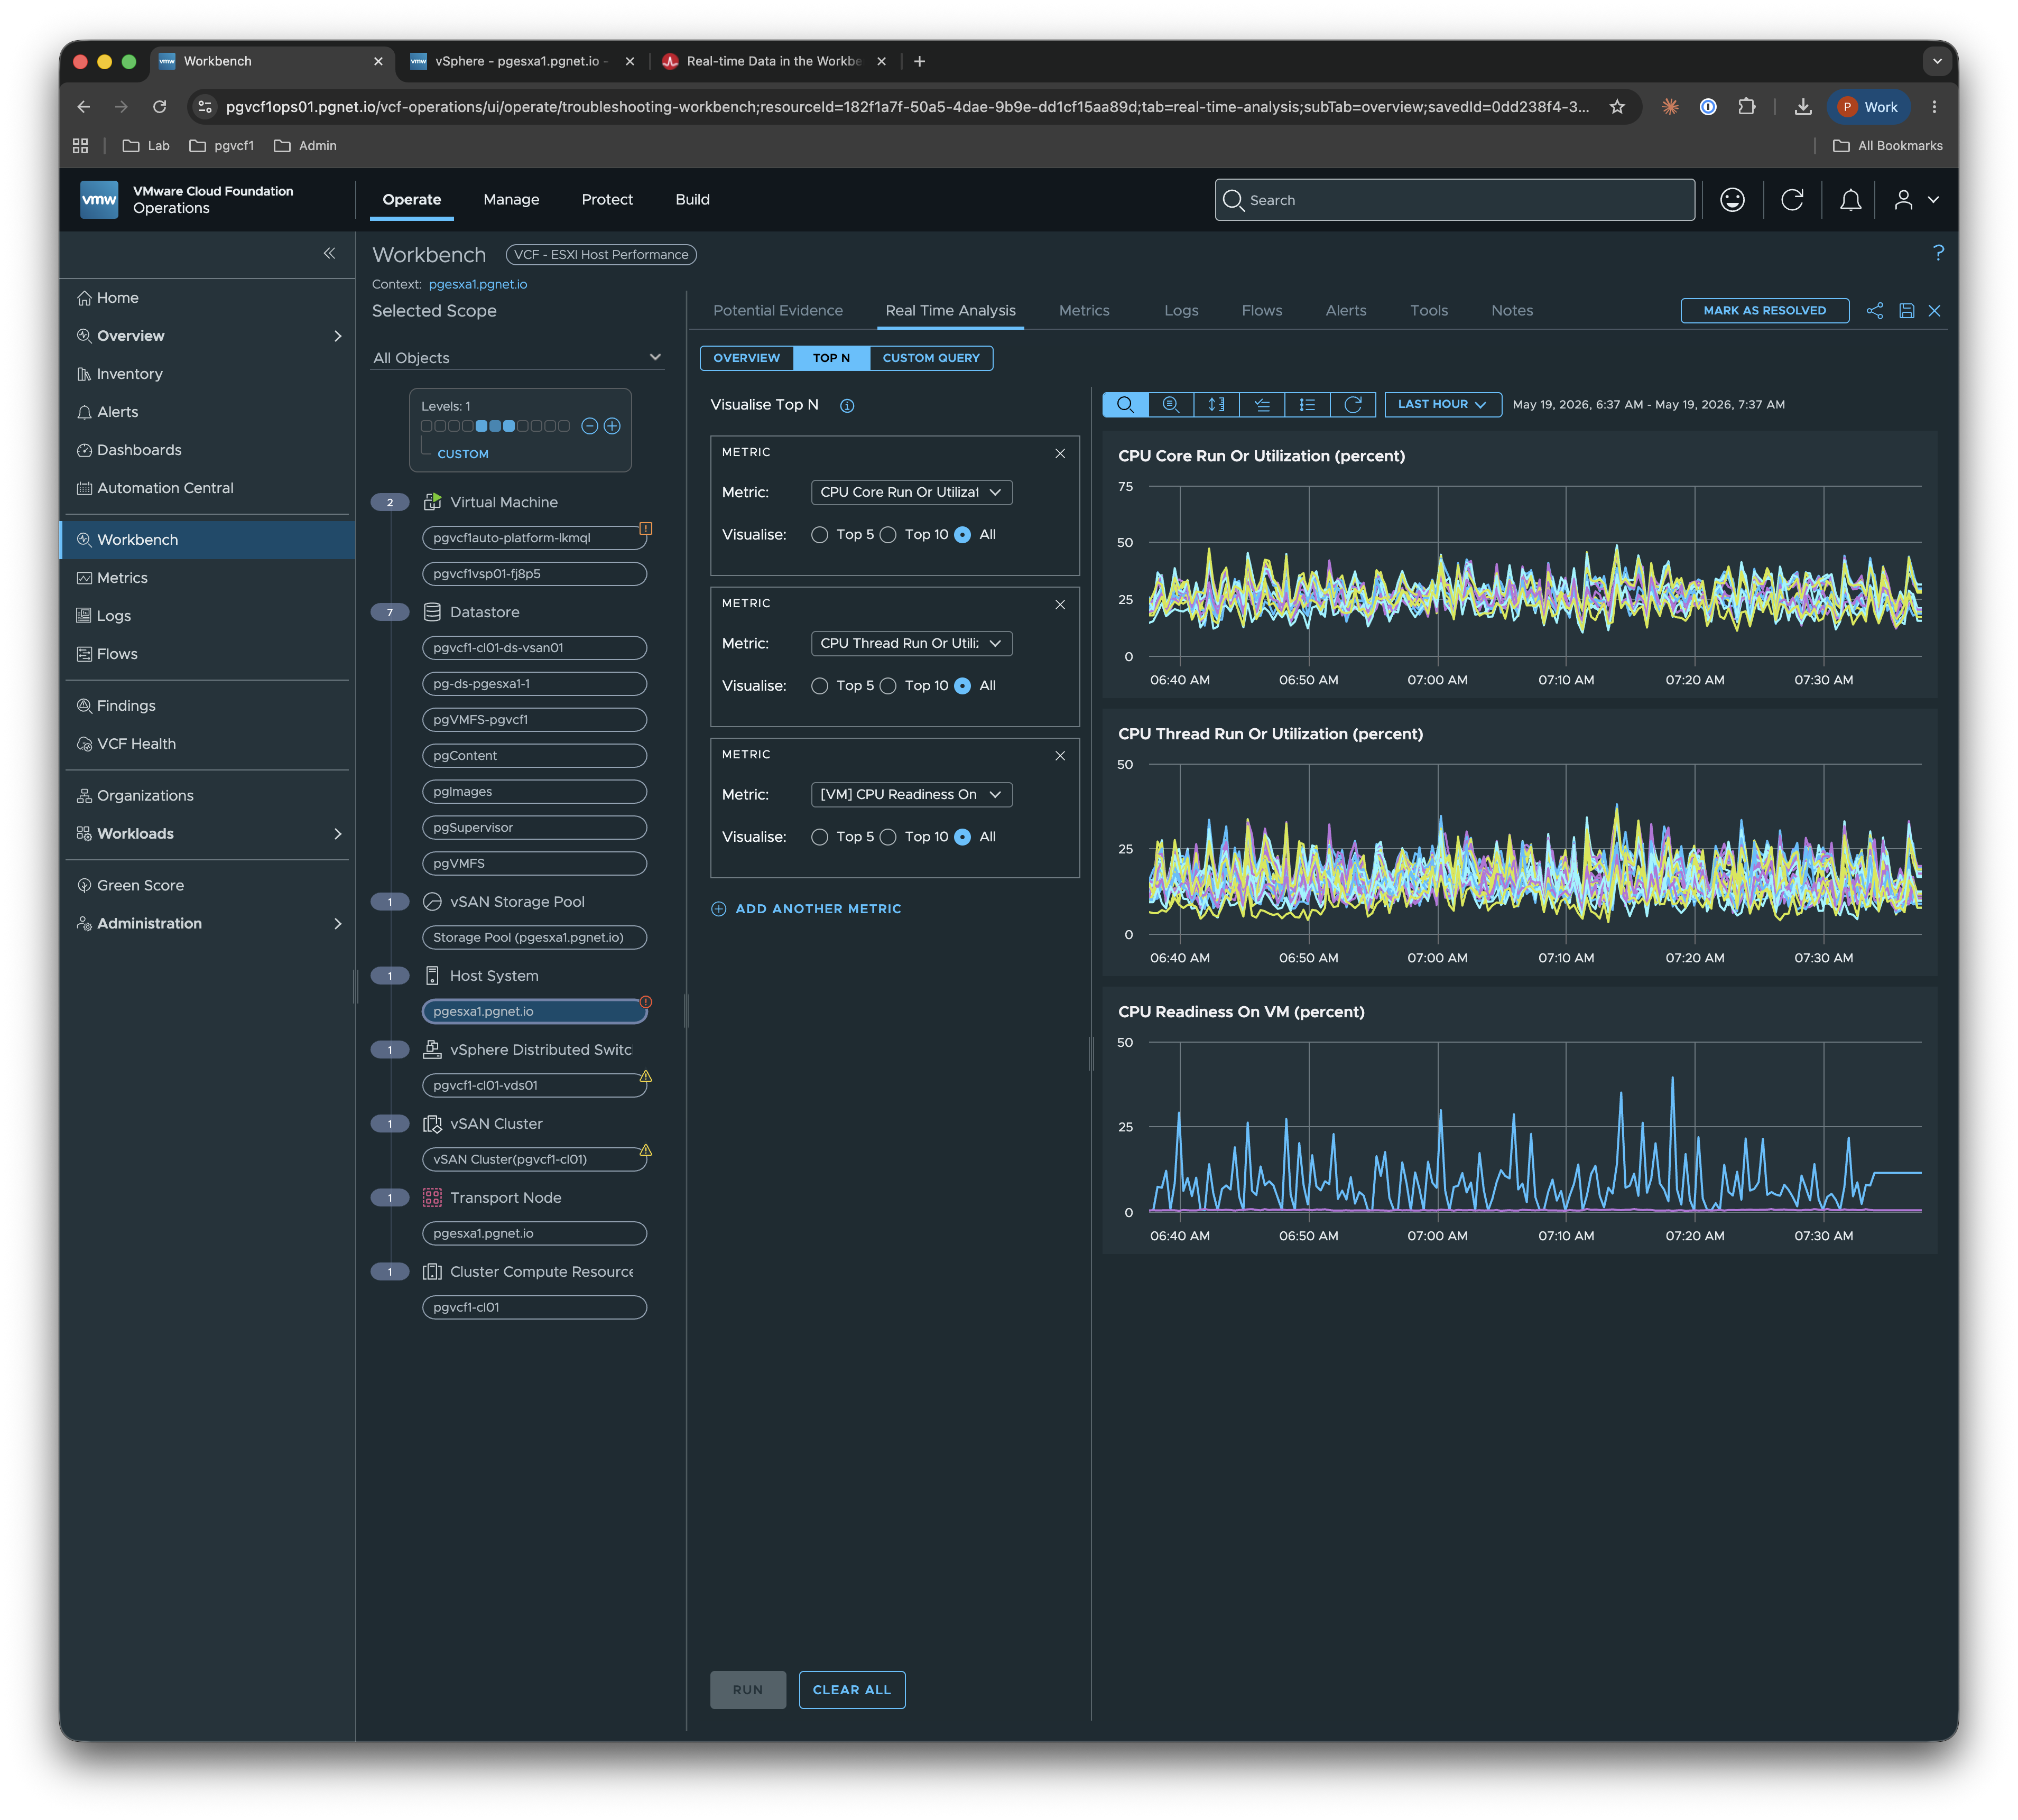
Task: Click the bulleted list chart toolbar icon
Action: 1307,405
